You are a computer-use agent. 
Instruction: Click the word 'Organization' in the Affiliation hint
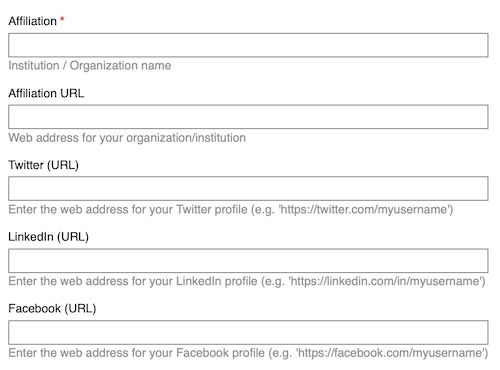(104, 66)
